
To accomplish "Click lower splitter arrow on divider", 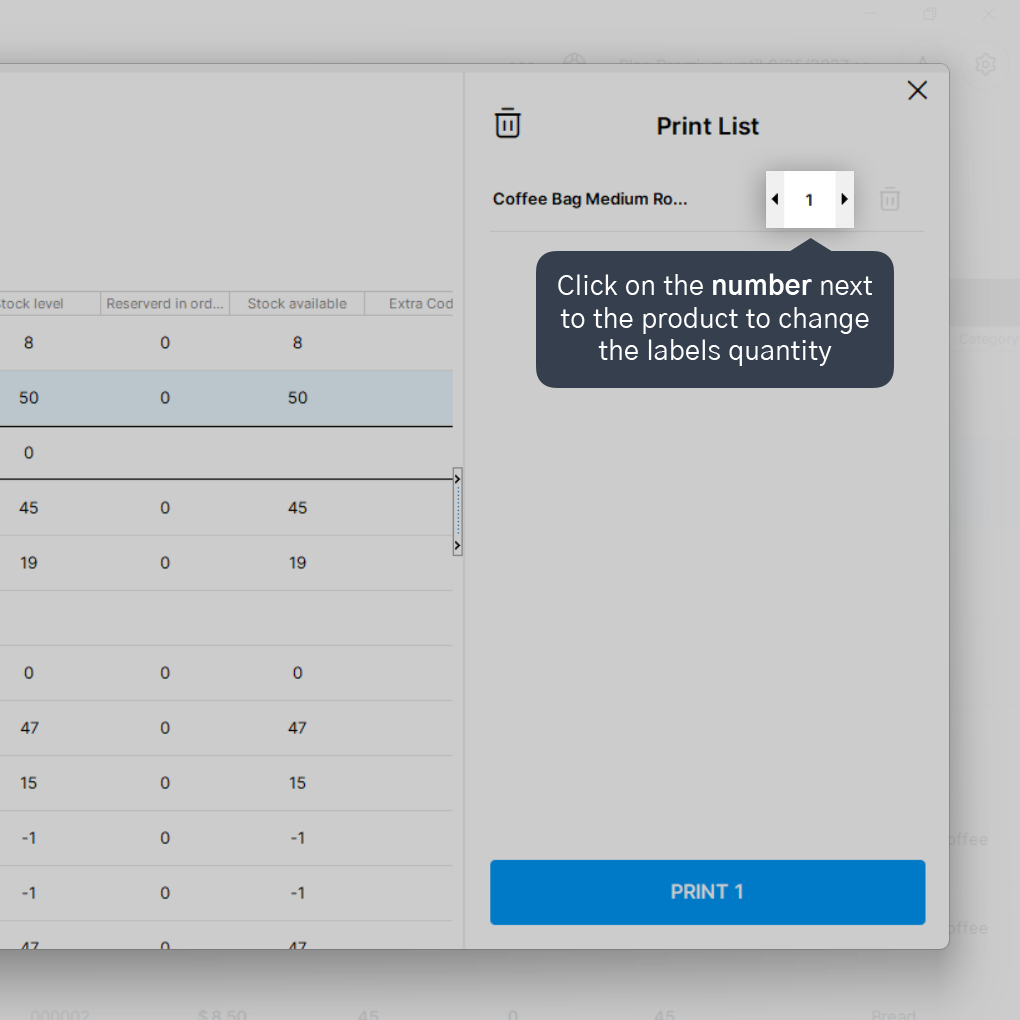I will (x=457, y=545).
